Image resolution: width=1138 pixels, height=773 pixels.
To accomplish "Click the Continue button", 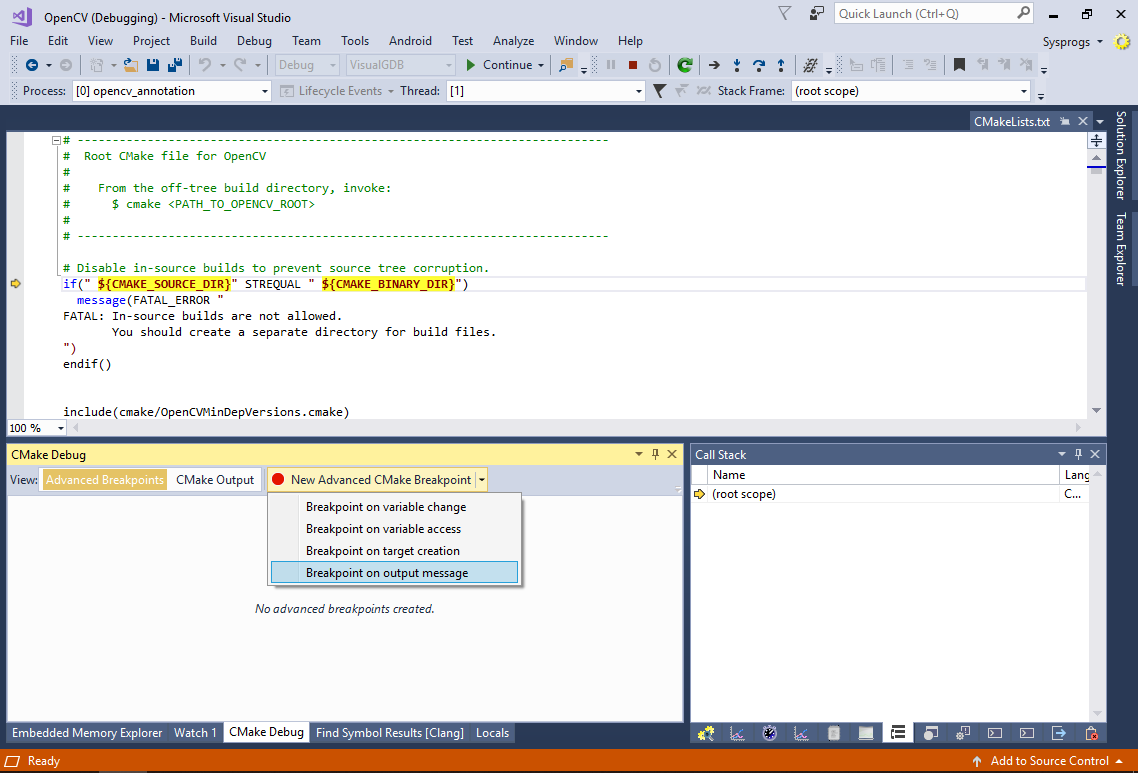I will click(x=499, y=65).
